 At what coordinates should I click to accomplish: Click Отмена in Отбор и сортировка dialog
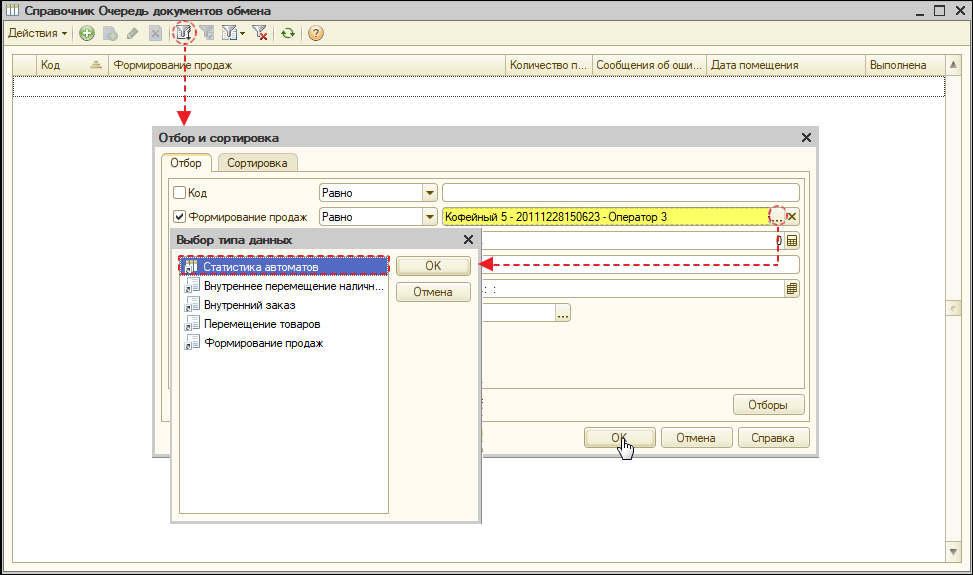(x=696, y=438)
